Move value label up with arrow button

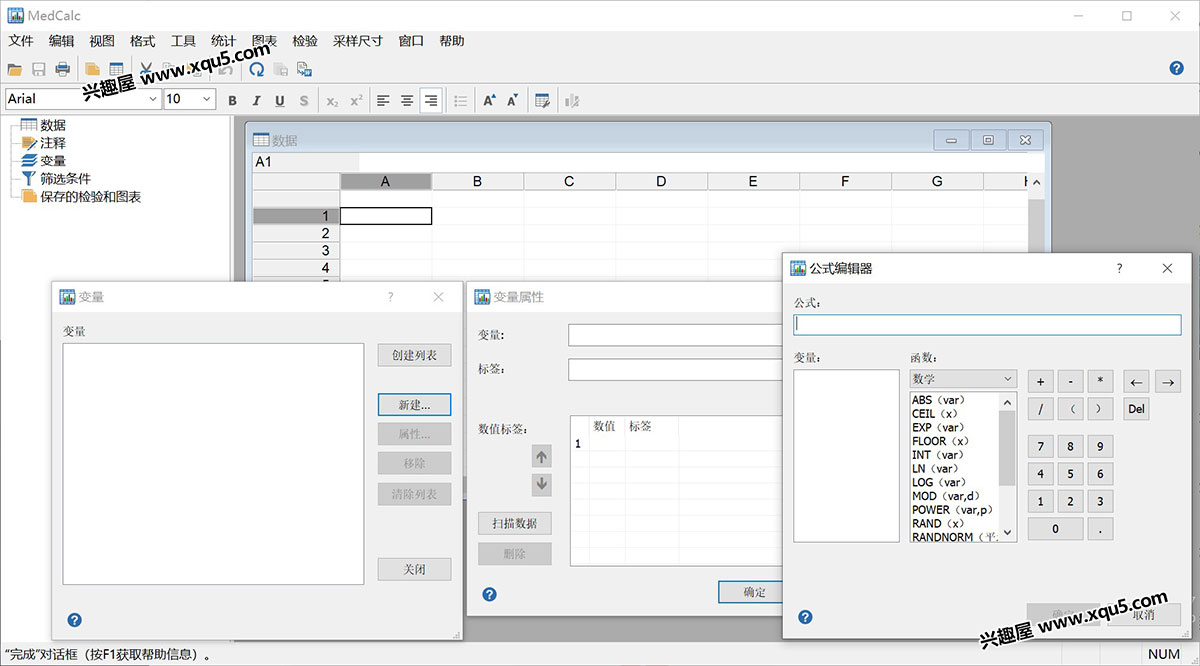coord(542,457)
